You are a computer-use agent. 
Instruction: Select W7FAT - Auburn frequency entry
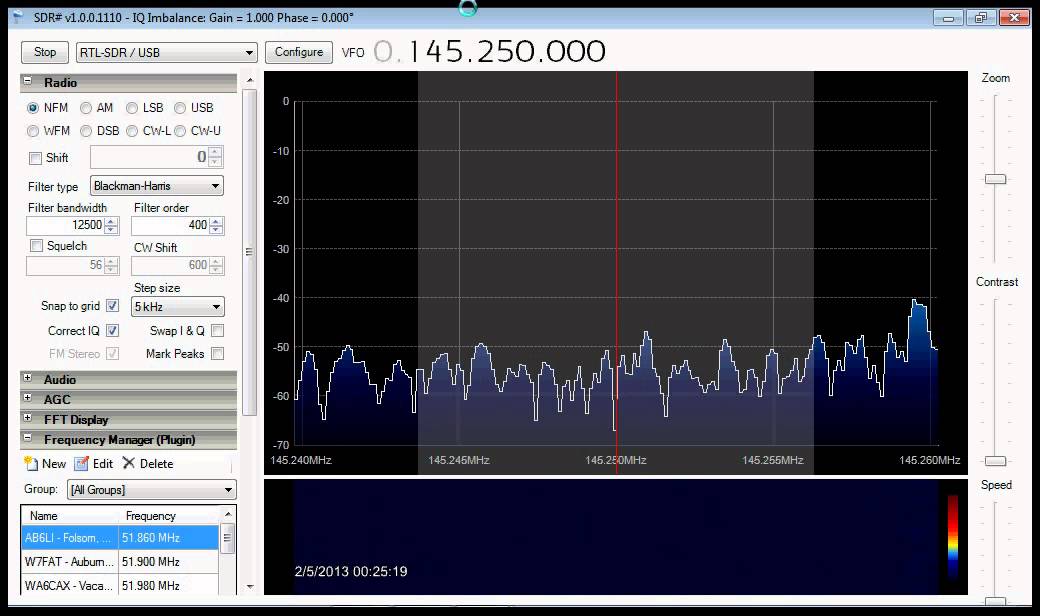(120, 562)
